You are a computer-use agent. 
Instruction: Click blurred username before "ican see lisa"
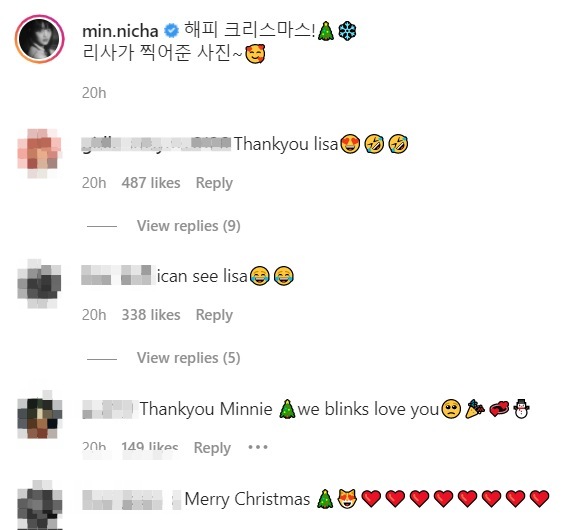116,275
